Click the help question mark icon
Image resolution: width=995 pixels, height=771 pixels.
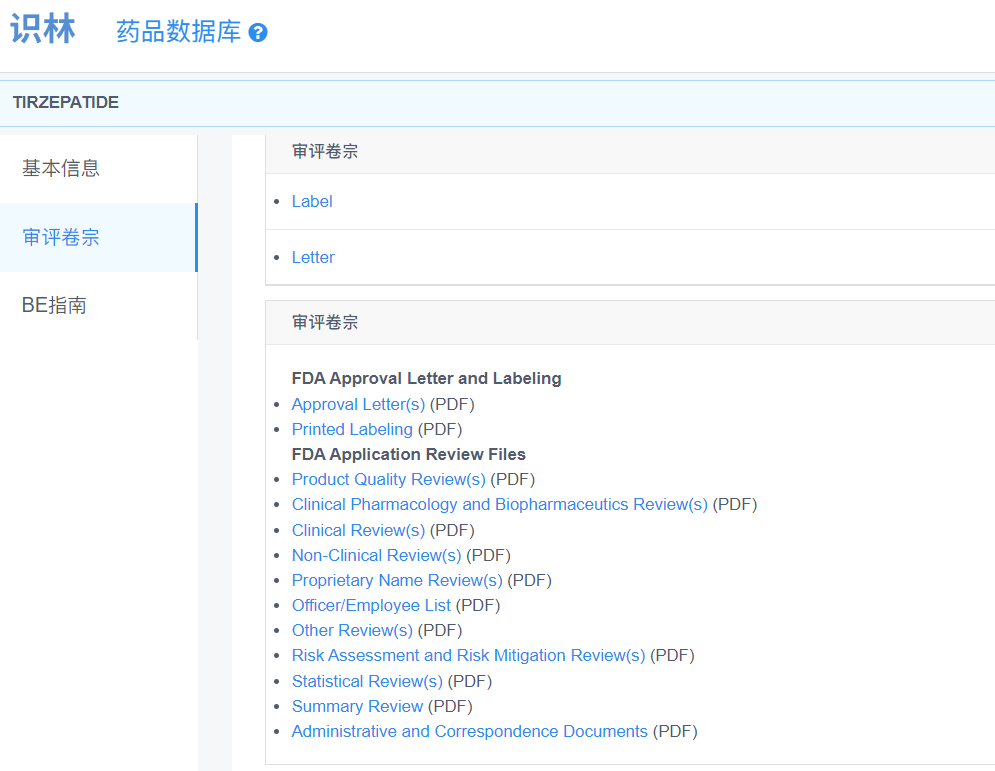coord(258,33)
